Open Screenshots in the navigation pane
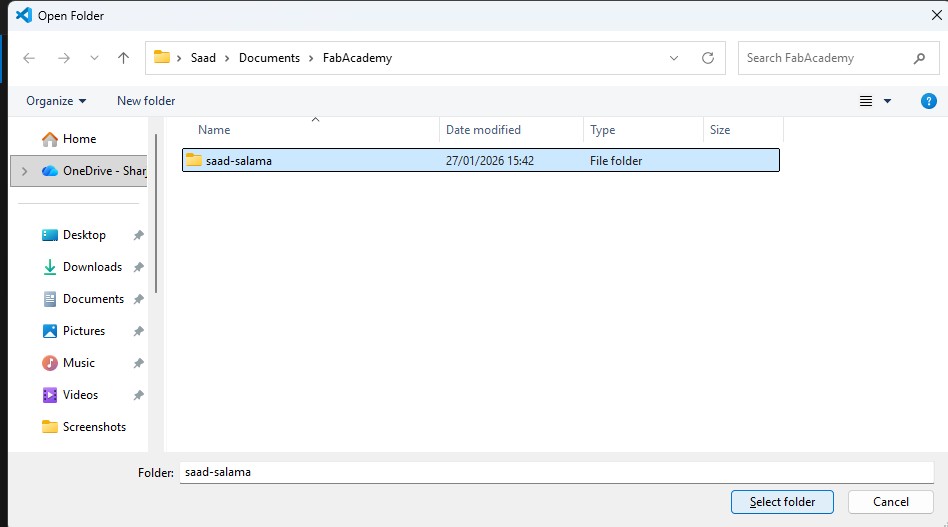 83,427
